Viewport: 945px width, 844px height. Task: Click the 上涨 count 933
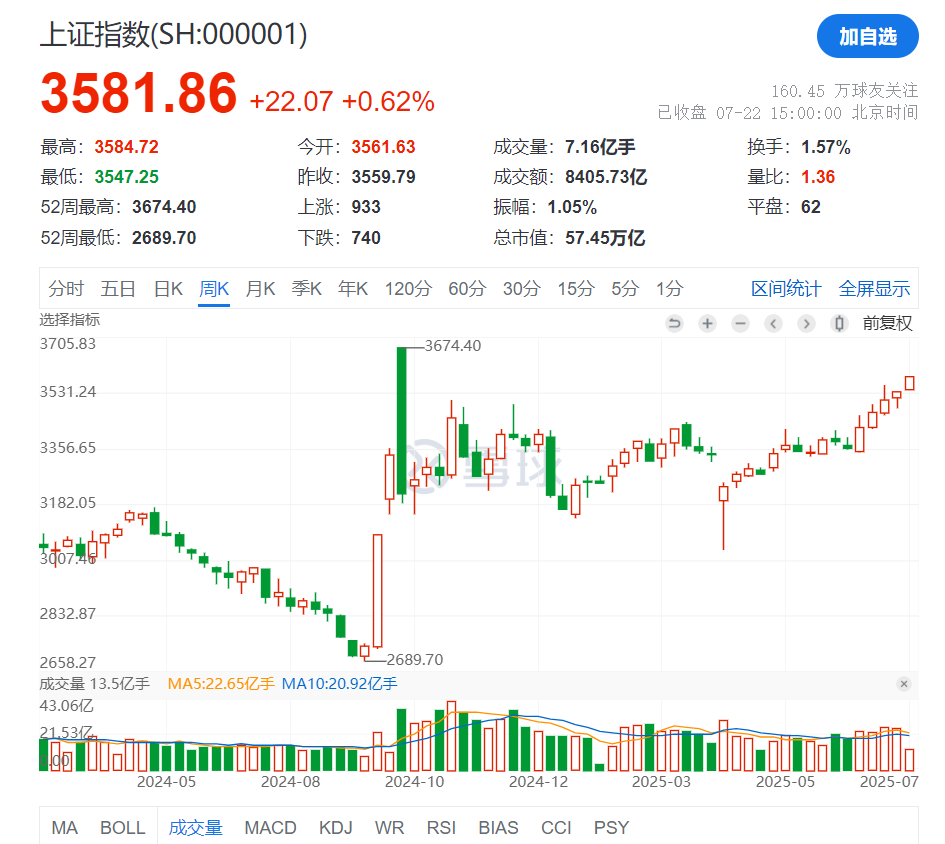click(366, 207)
